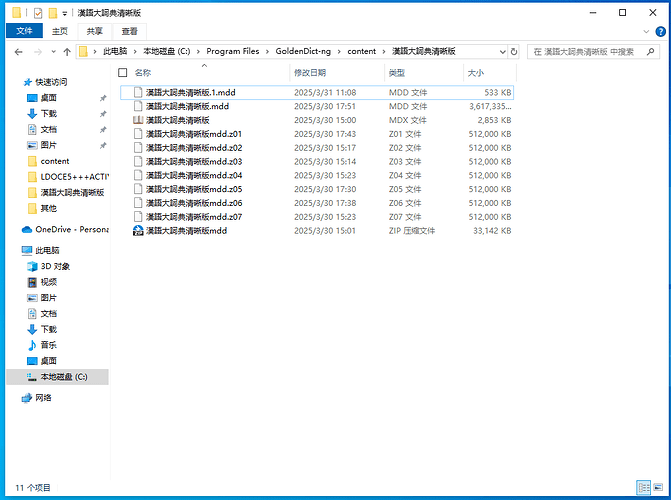Open the help question mark icon
Image resolution: width=671 pixels, height=500 pixels.
click(x=661, y=31)
